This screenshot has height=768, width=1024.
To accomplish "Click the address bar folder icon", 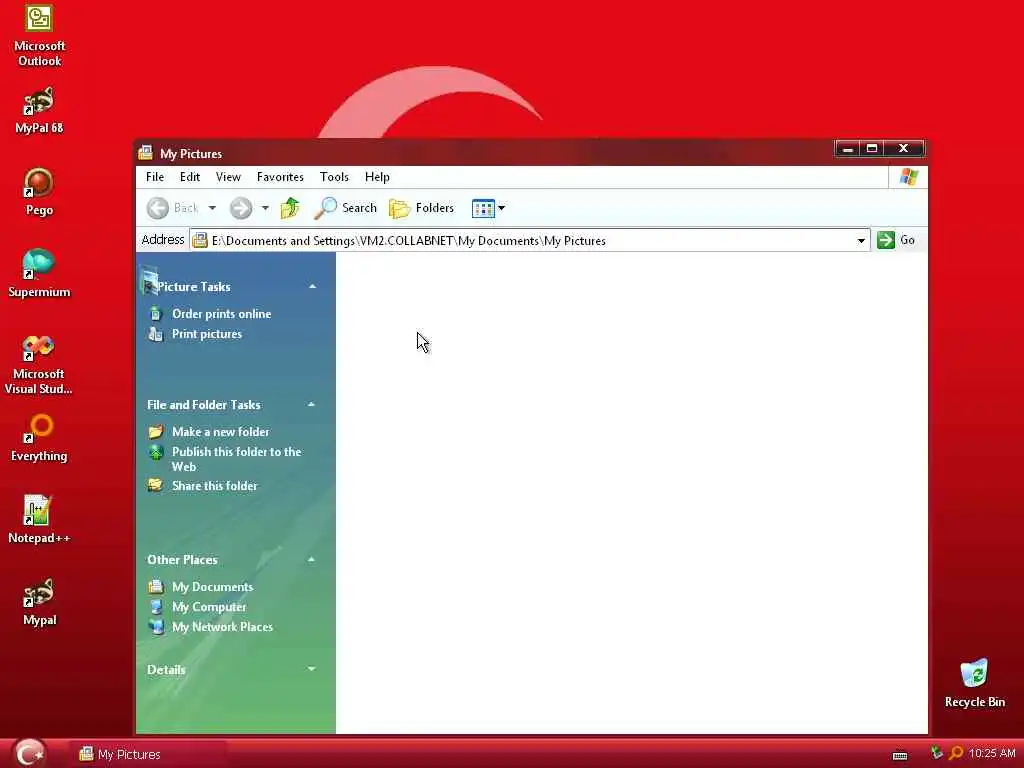I will coord(200,240).
